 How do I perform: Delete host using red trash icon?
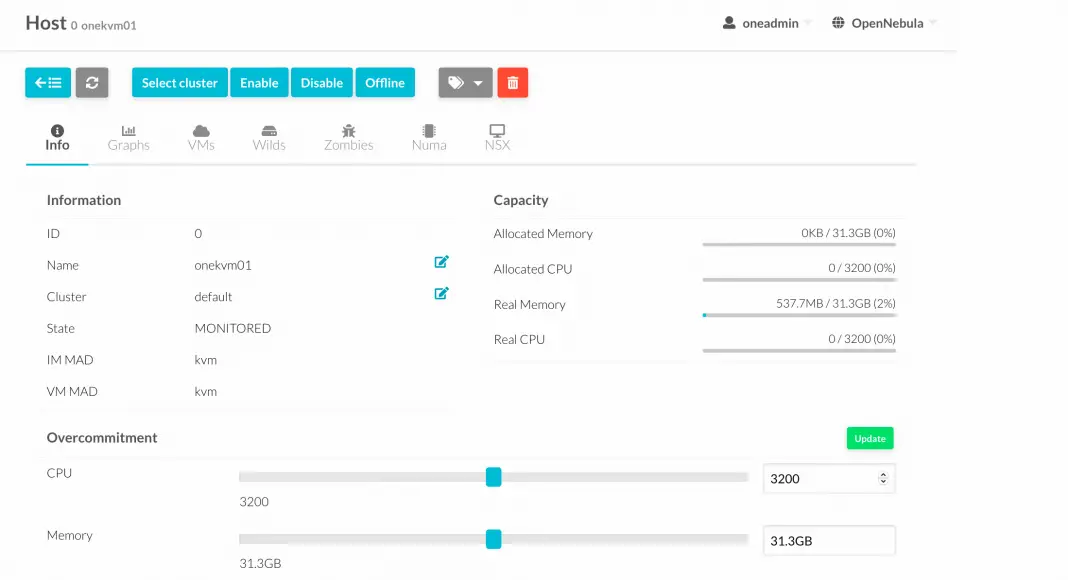(512, 83)
